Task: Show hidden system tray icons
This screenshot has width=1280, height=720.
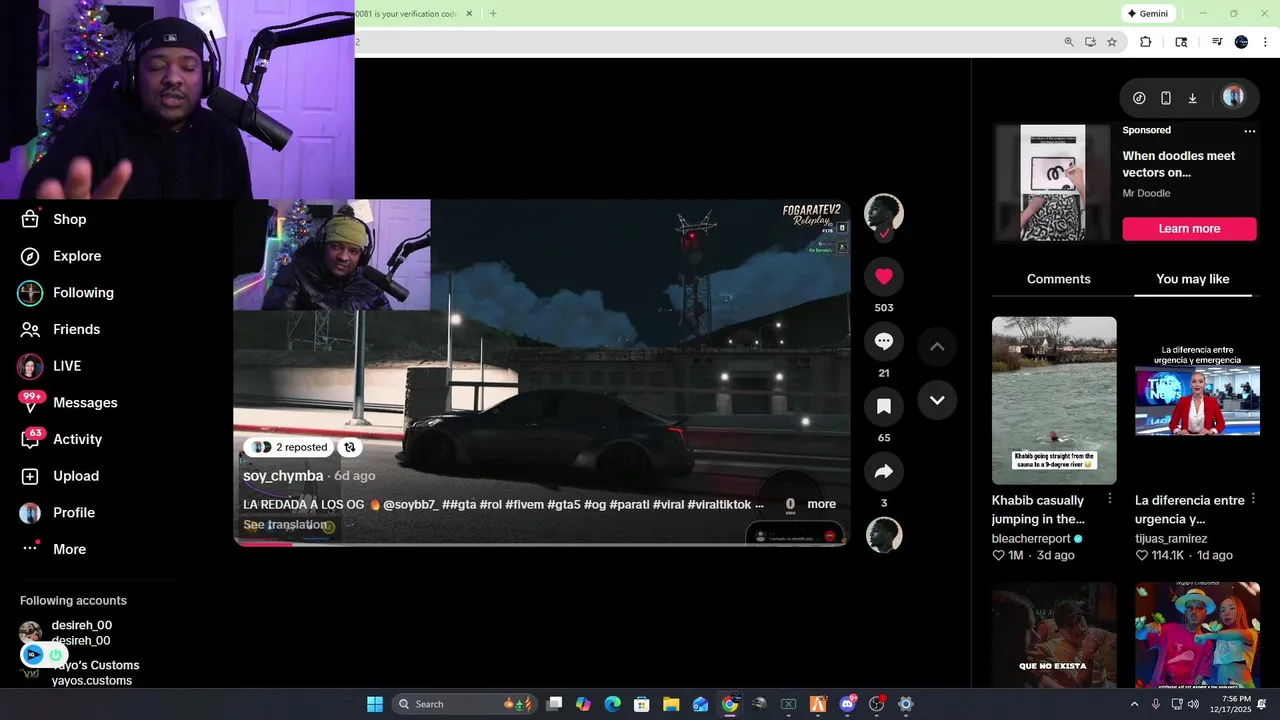Action: (x=1134, y=704)
